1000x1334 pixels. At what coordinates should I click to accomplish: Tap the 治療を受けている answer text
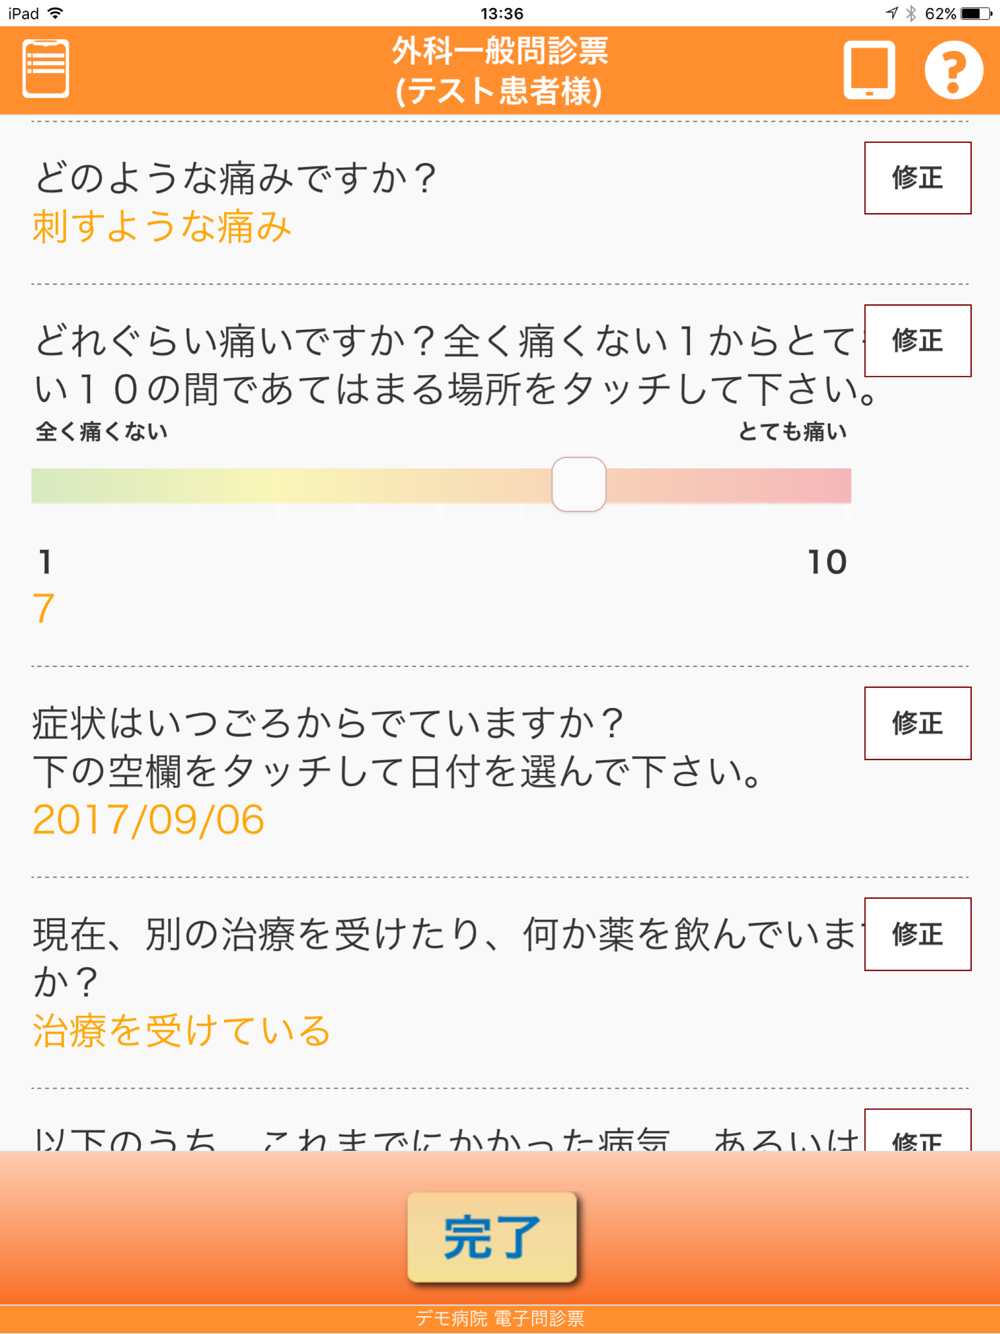coord(182,1030)
